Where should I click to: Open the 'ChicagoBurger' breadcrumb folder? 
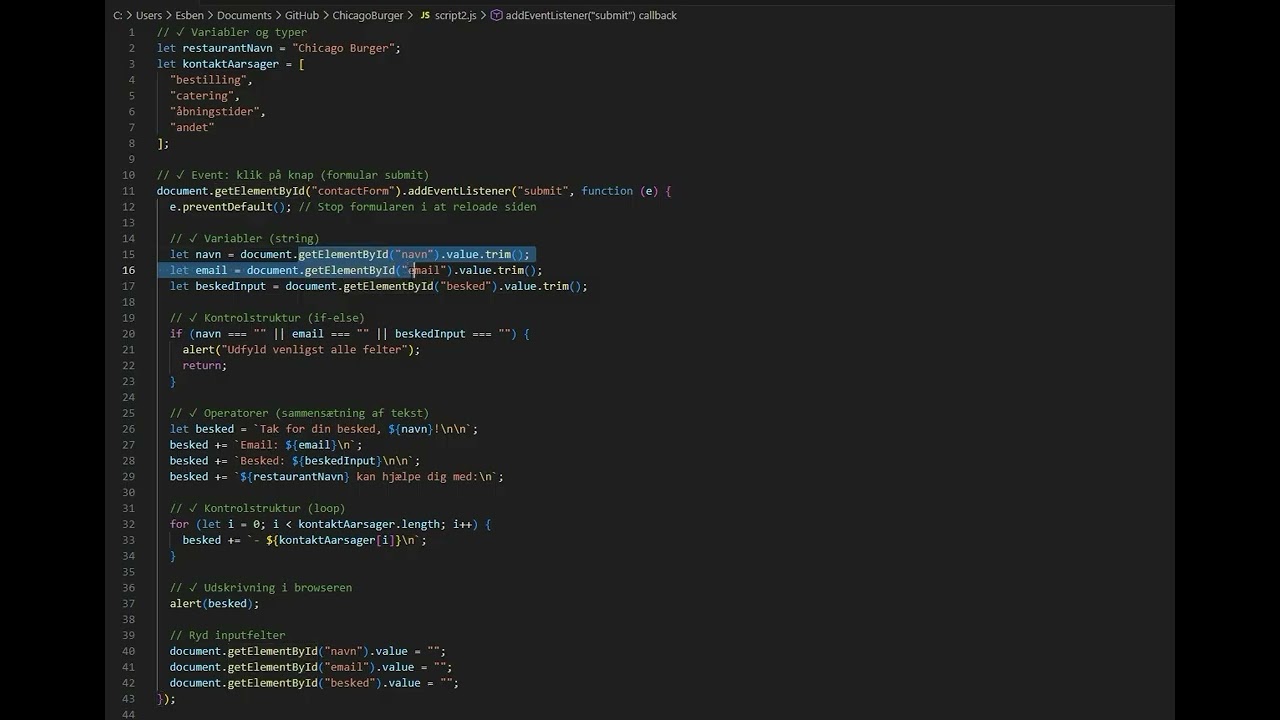[368, 16]
